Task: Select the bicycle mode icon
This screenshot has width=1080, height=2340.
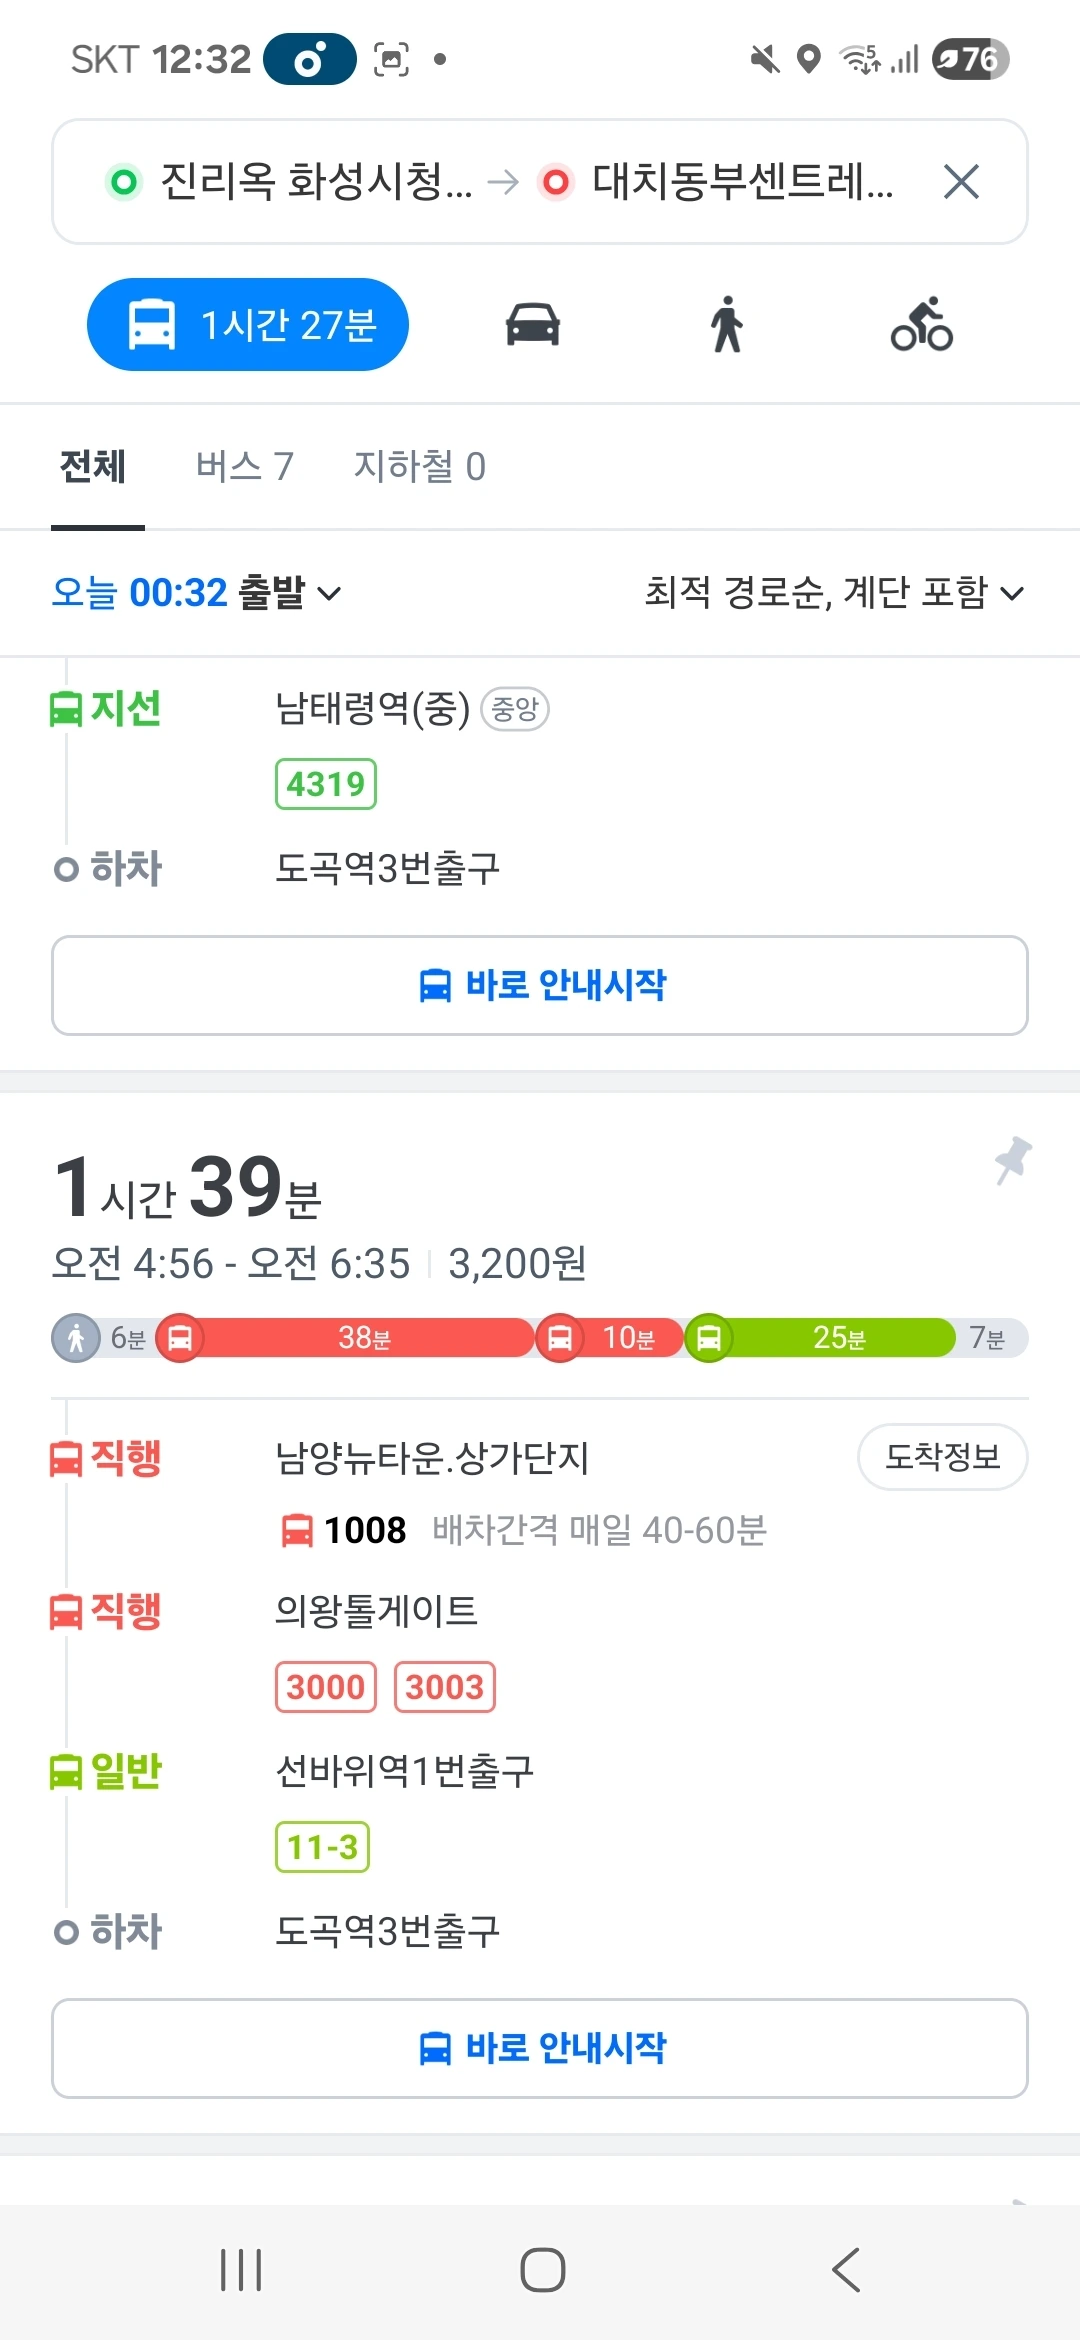Action: 922,325
